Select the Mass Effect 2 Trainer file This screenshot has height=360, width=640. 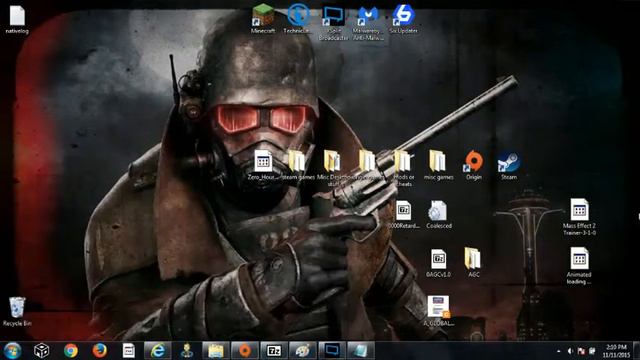pos(579,217)
